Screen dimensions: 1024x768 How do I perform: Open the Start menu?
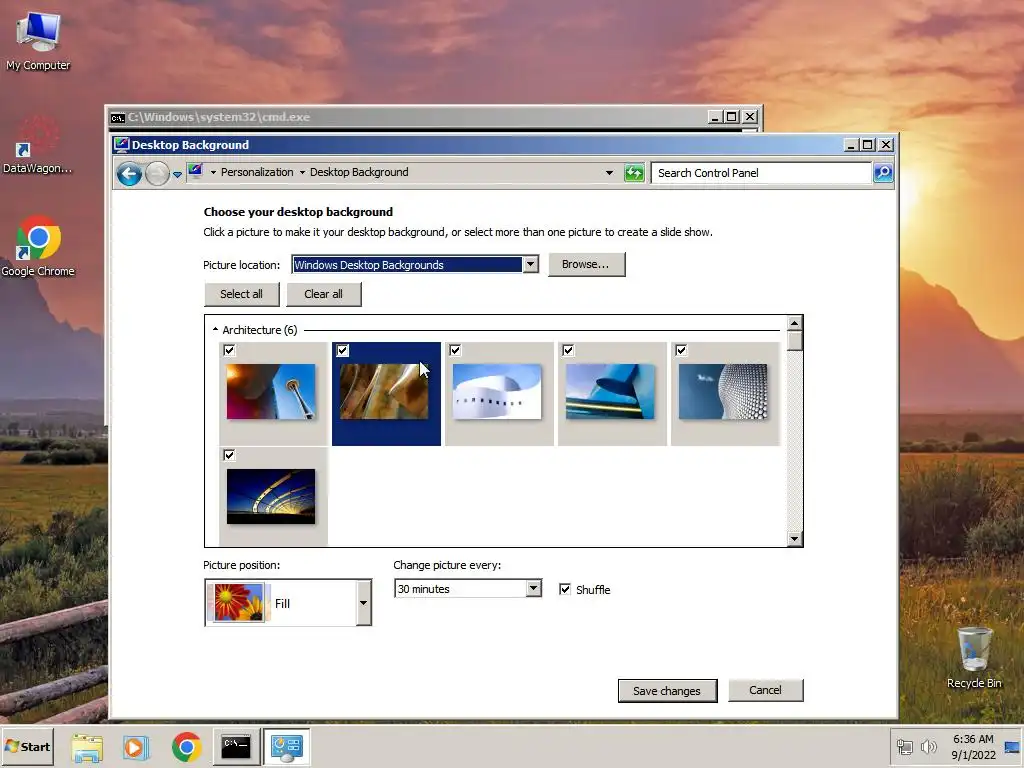27,746
